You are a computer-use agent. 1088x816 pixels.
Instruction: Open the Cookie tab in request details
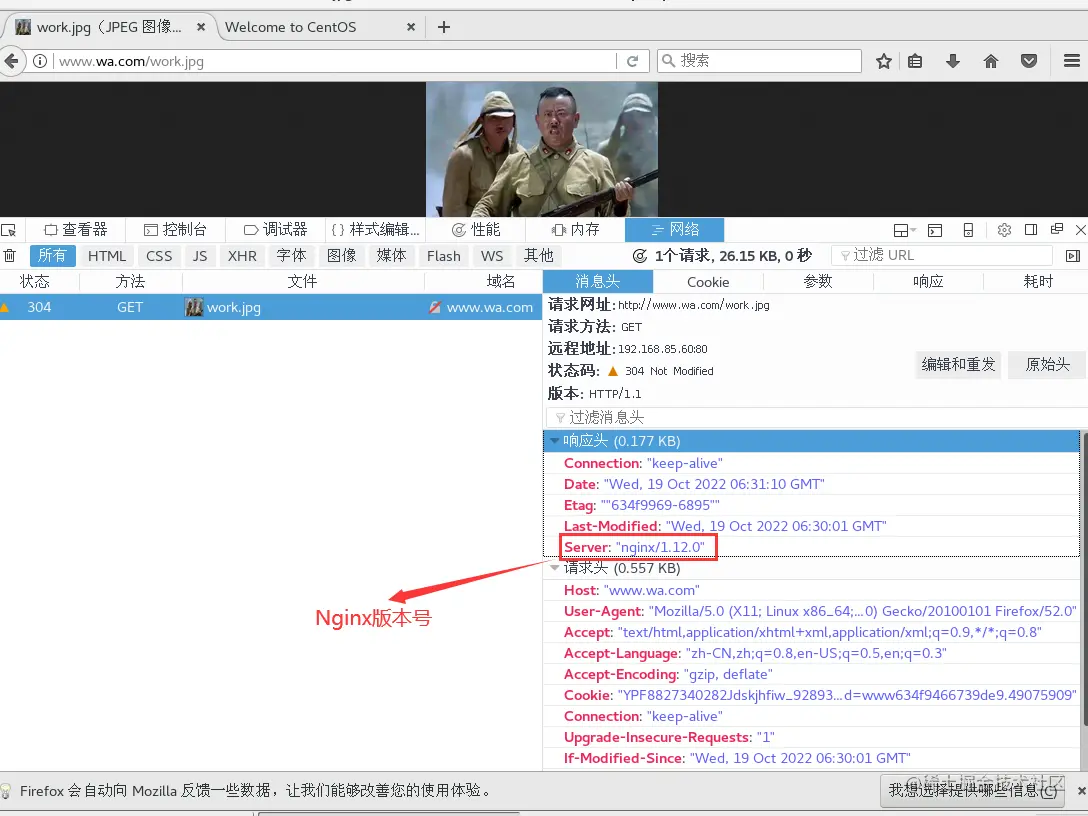click(x=708, y=281)
